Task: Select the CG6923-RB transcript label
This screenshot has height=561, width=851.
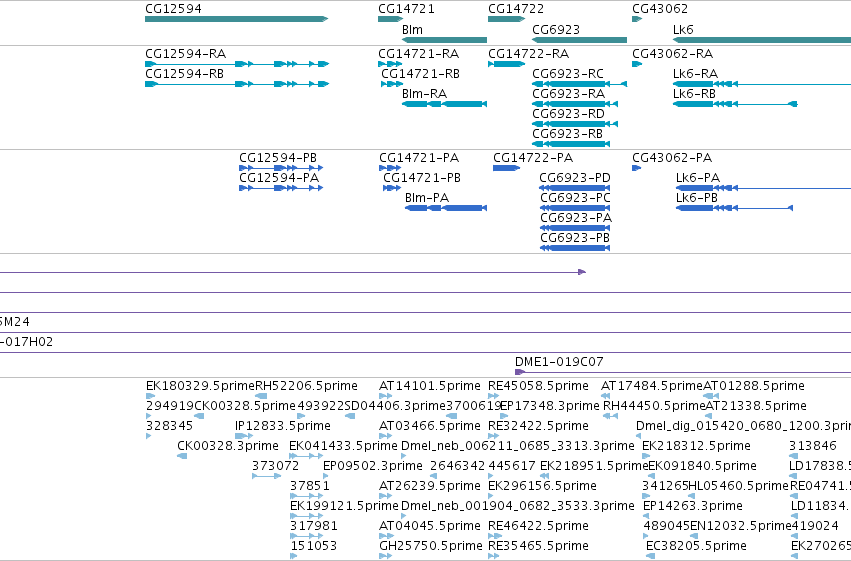Action: pyautogui.click(x=568, y=134)
